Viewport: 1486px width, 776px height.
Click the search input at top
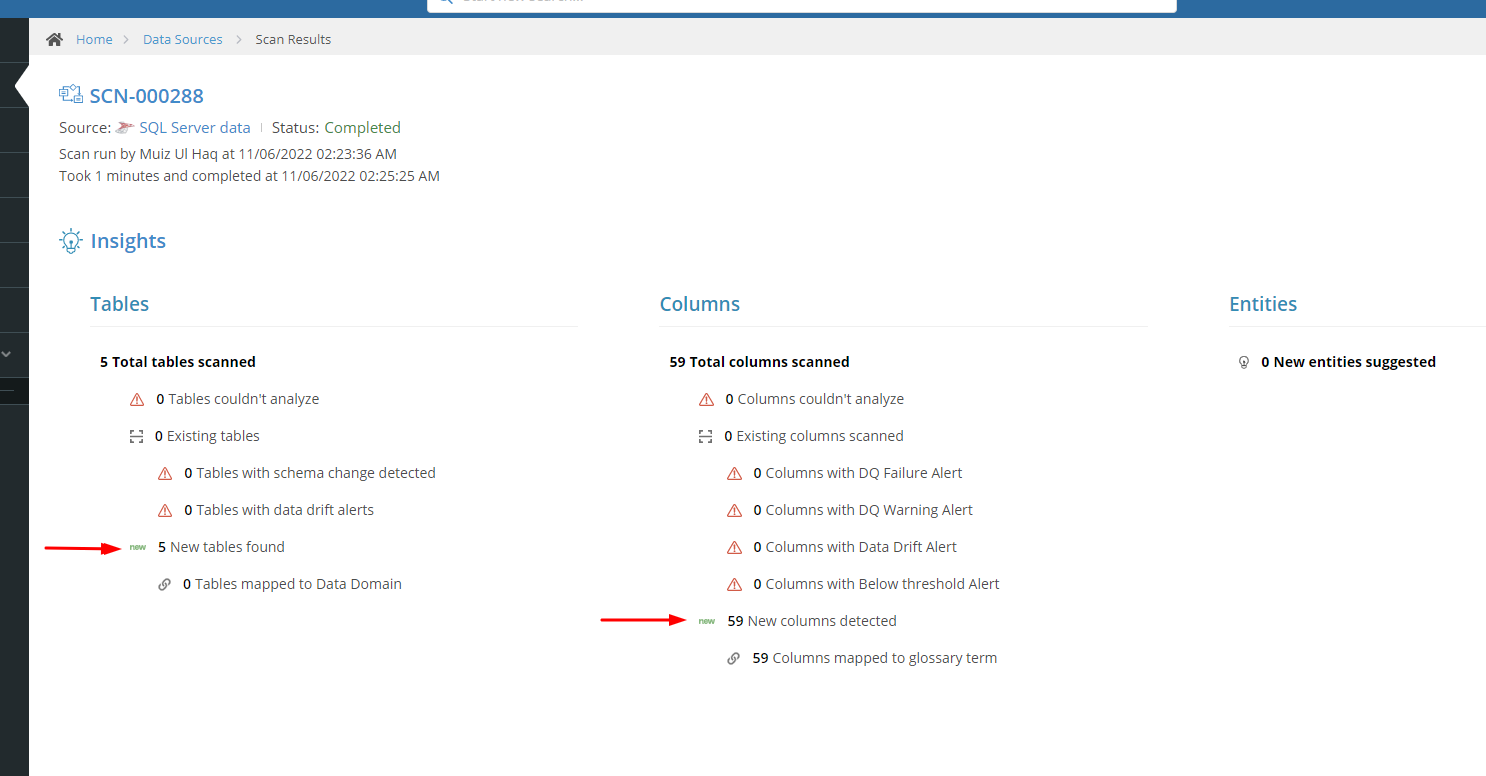coord(802,5)
